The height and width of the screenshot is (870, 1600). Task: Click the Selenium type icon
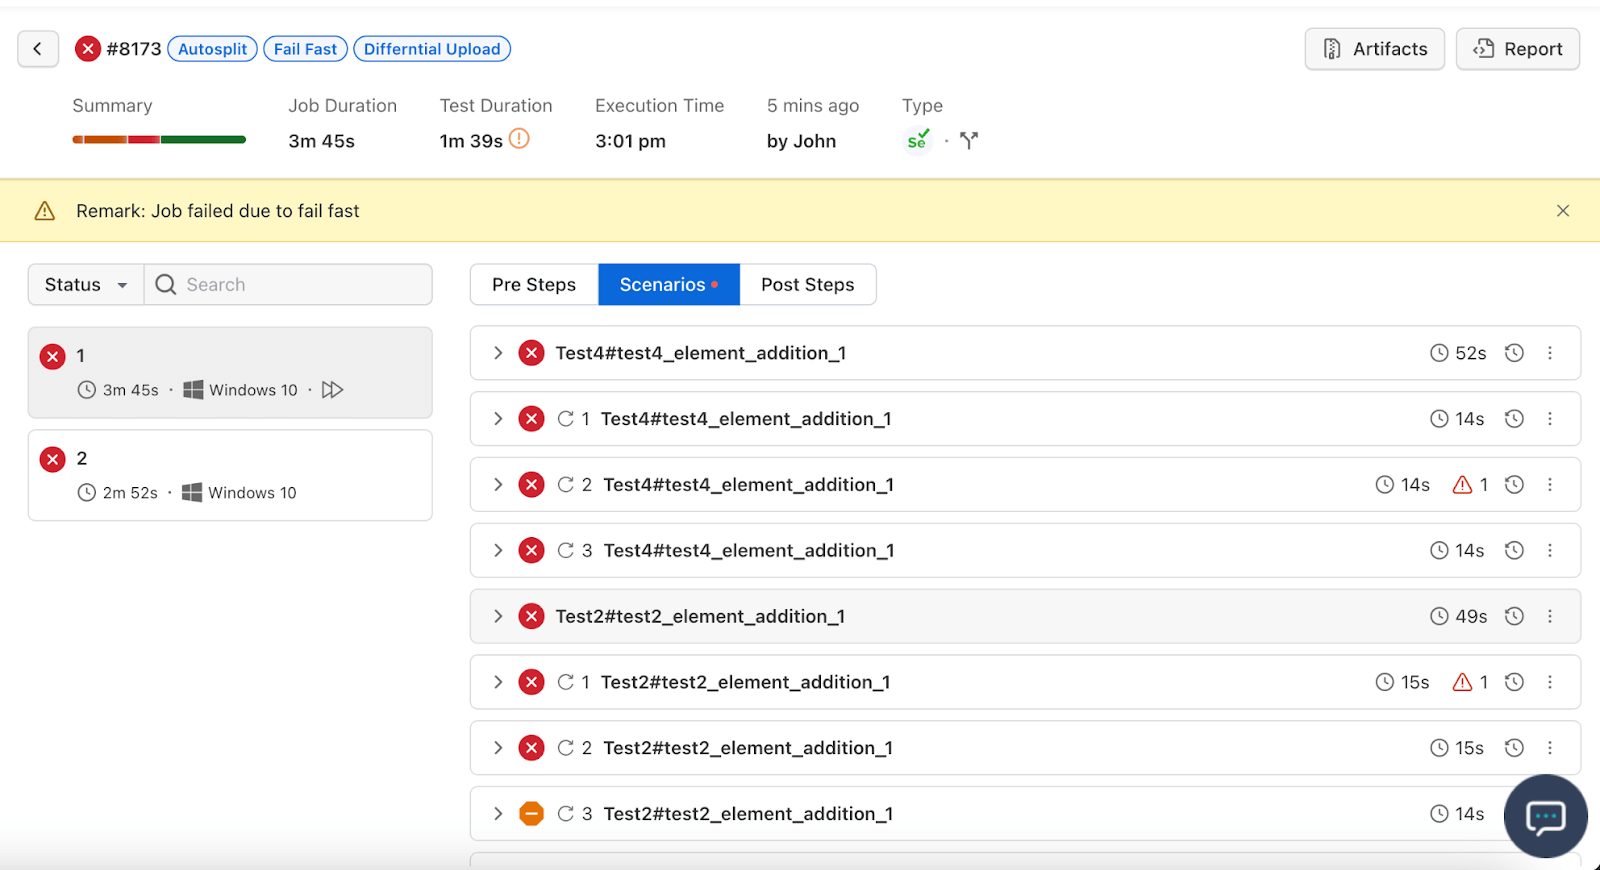click(917, 141)
